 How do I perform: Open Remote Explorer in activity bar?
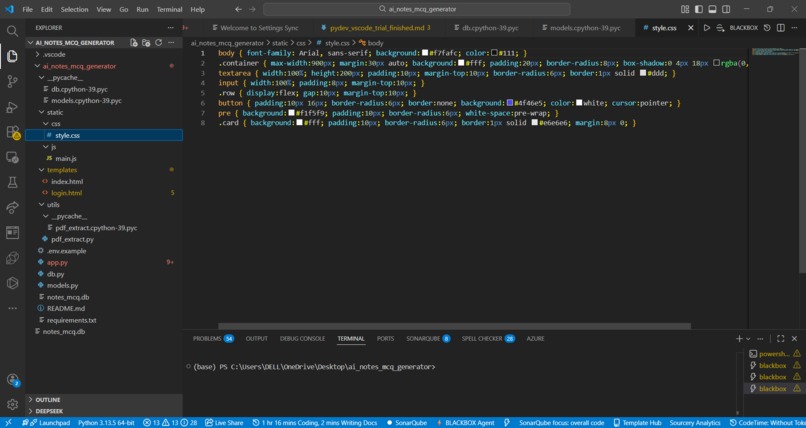tap(12, 157)
